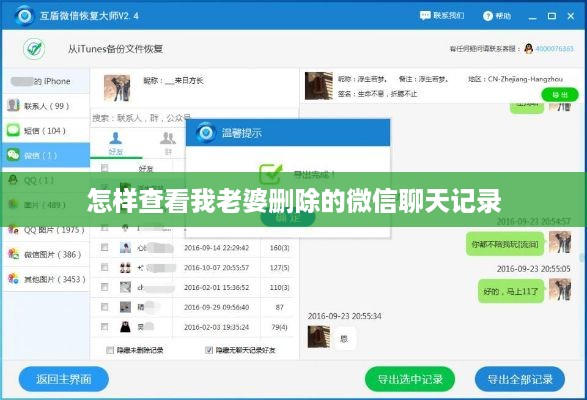Click the chat contact avatar beside 昵称 浮生若梦

point(319,86)
